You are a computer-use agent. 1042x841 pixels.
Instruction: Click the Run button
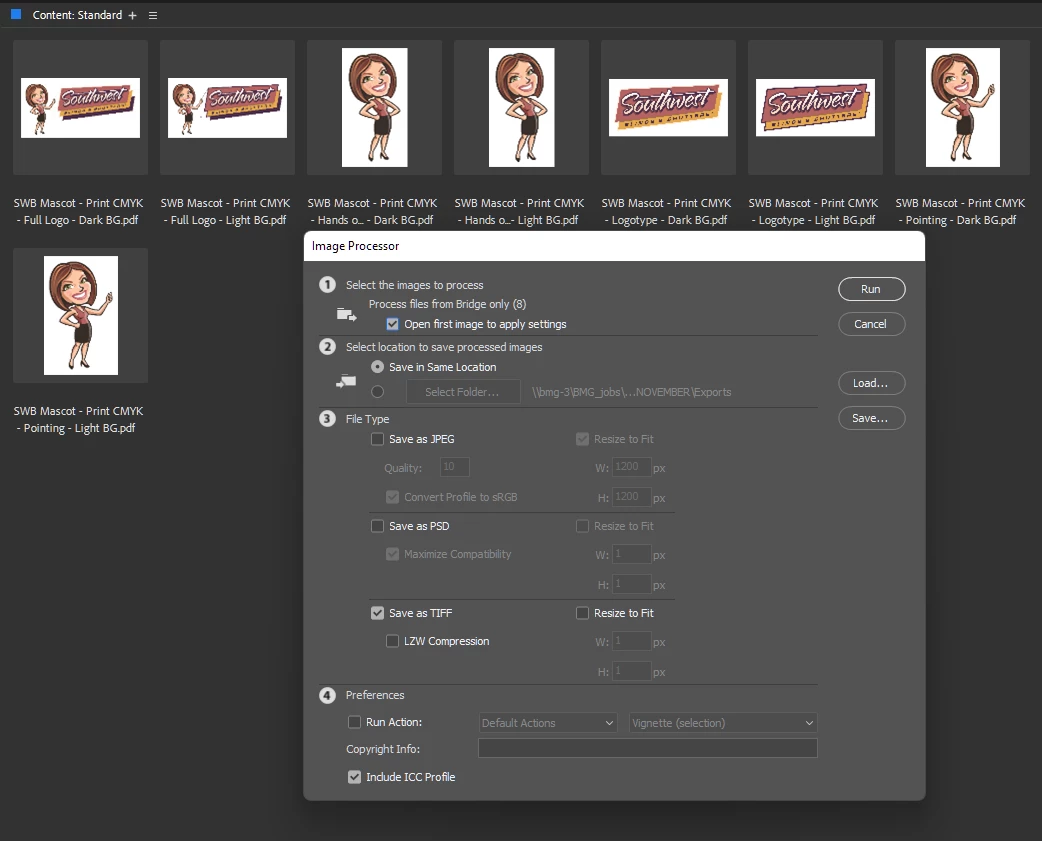coord(871,289)
